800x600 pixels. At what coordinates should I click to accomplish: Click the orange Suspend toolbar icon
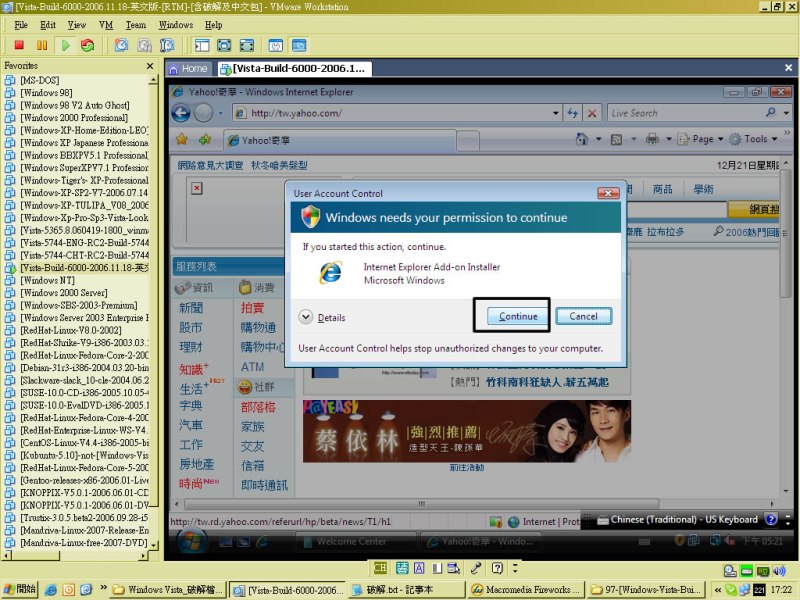point(42,45)
